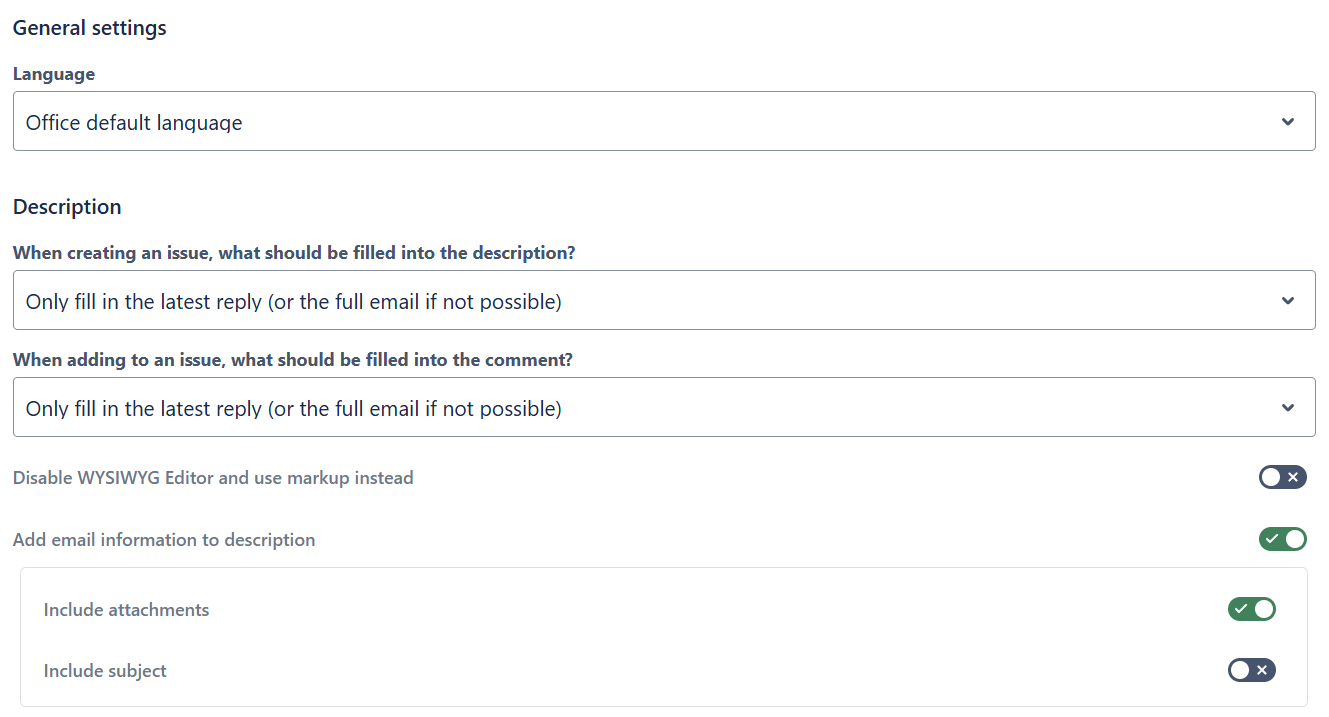The image size is (1329, 717).
Task: Toggle the Disable WYSIWYG Editor switch
Action: 1282,478
